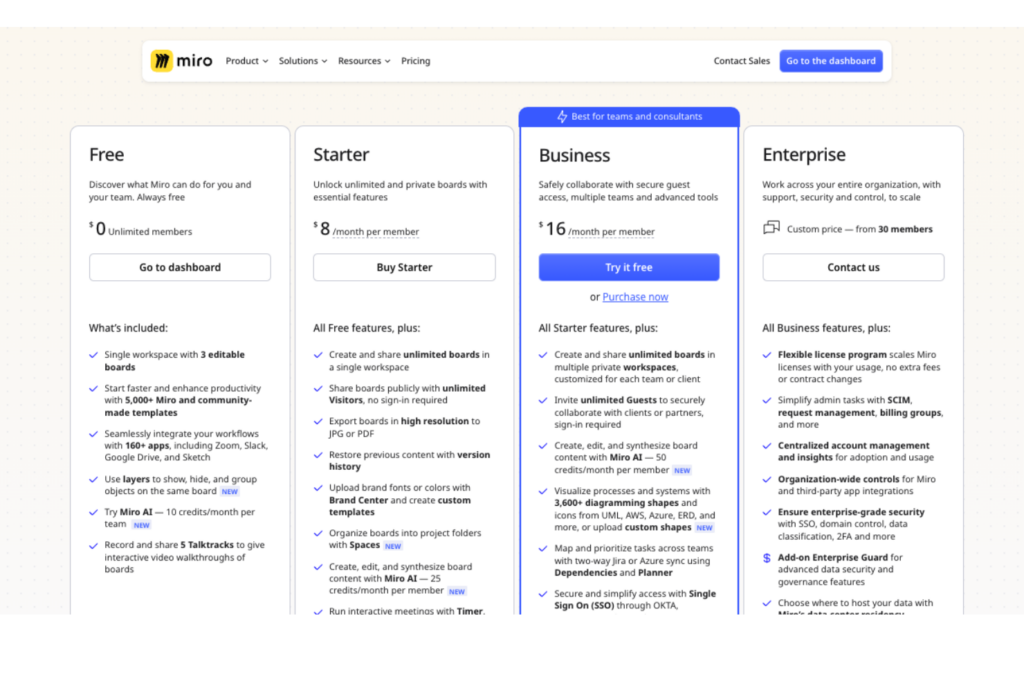Click the All Business features, plus heading
1024x683 pixels.
click(826, 328)
